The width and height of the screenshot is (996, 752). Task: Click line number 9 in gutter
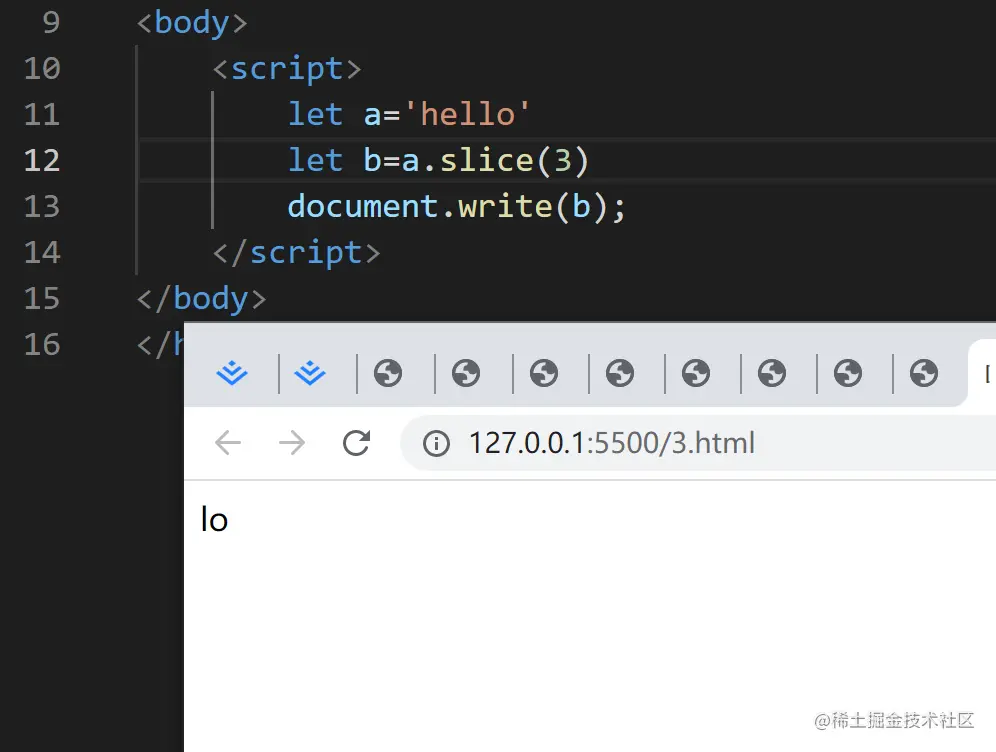point(51,22)
